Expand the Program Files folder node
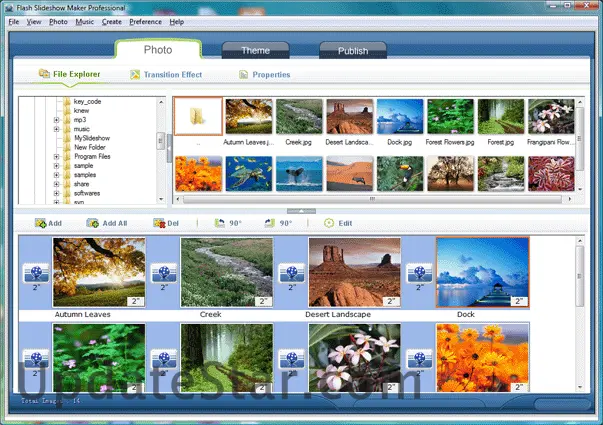The image size is (603, 425). pyautogui.click(x=57, y=157)
